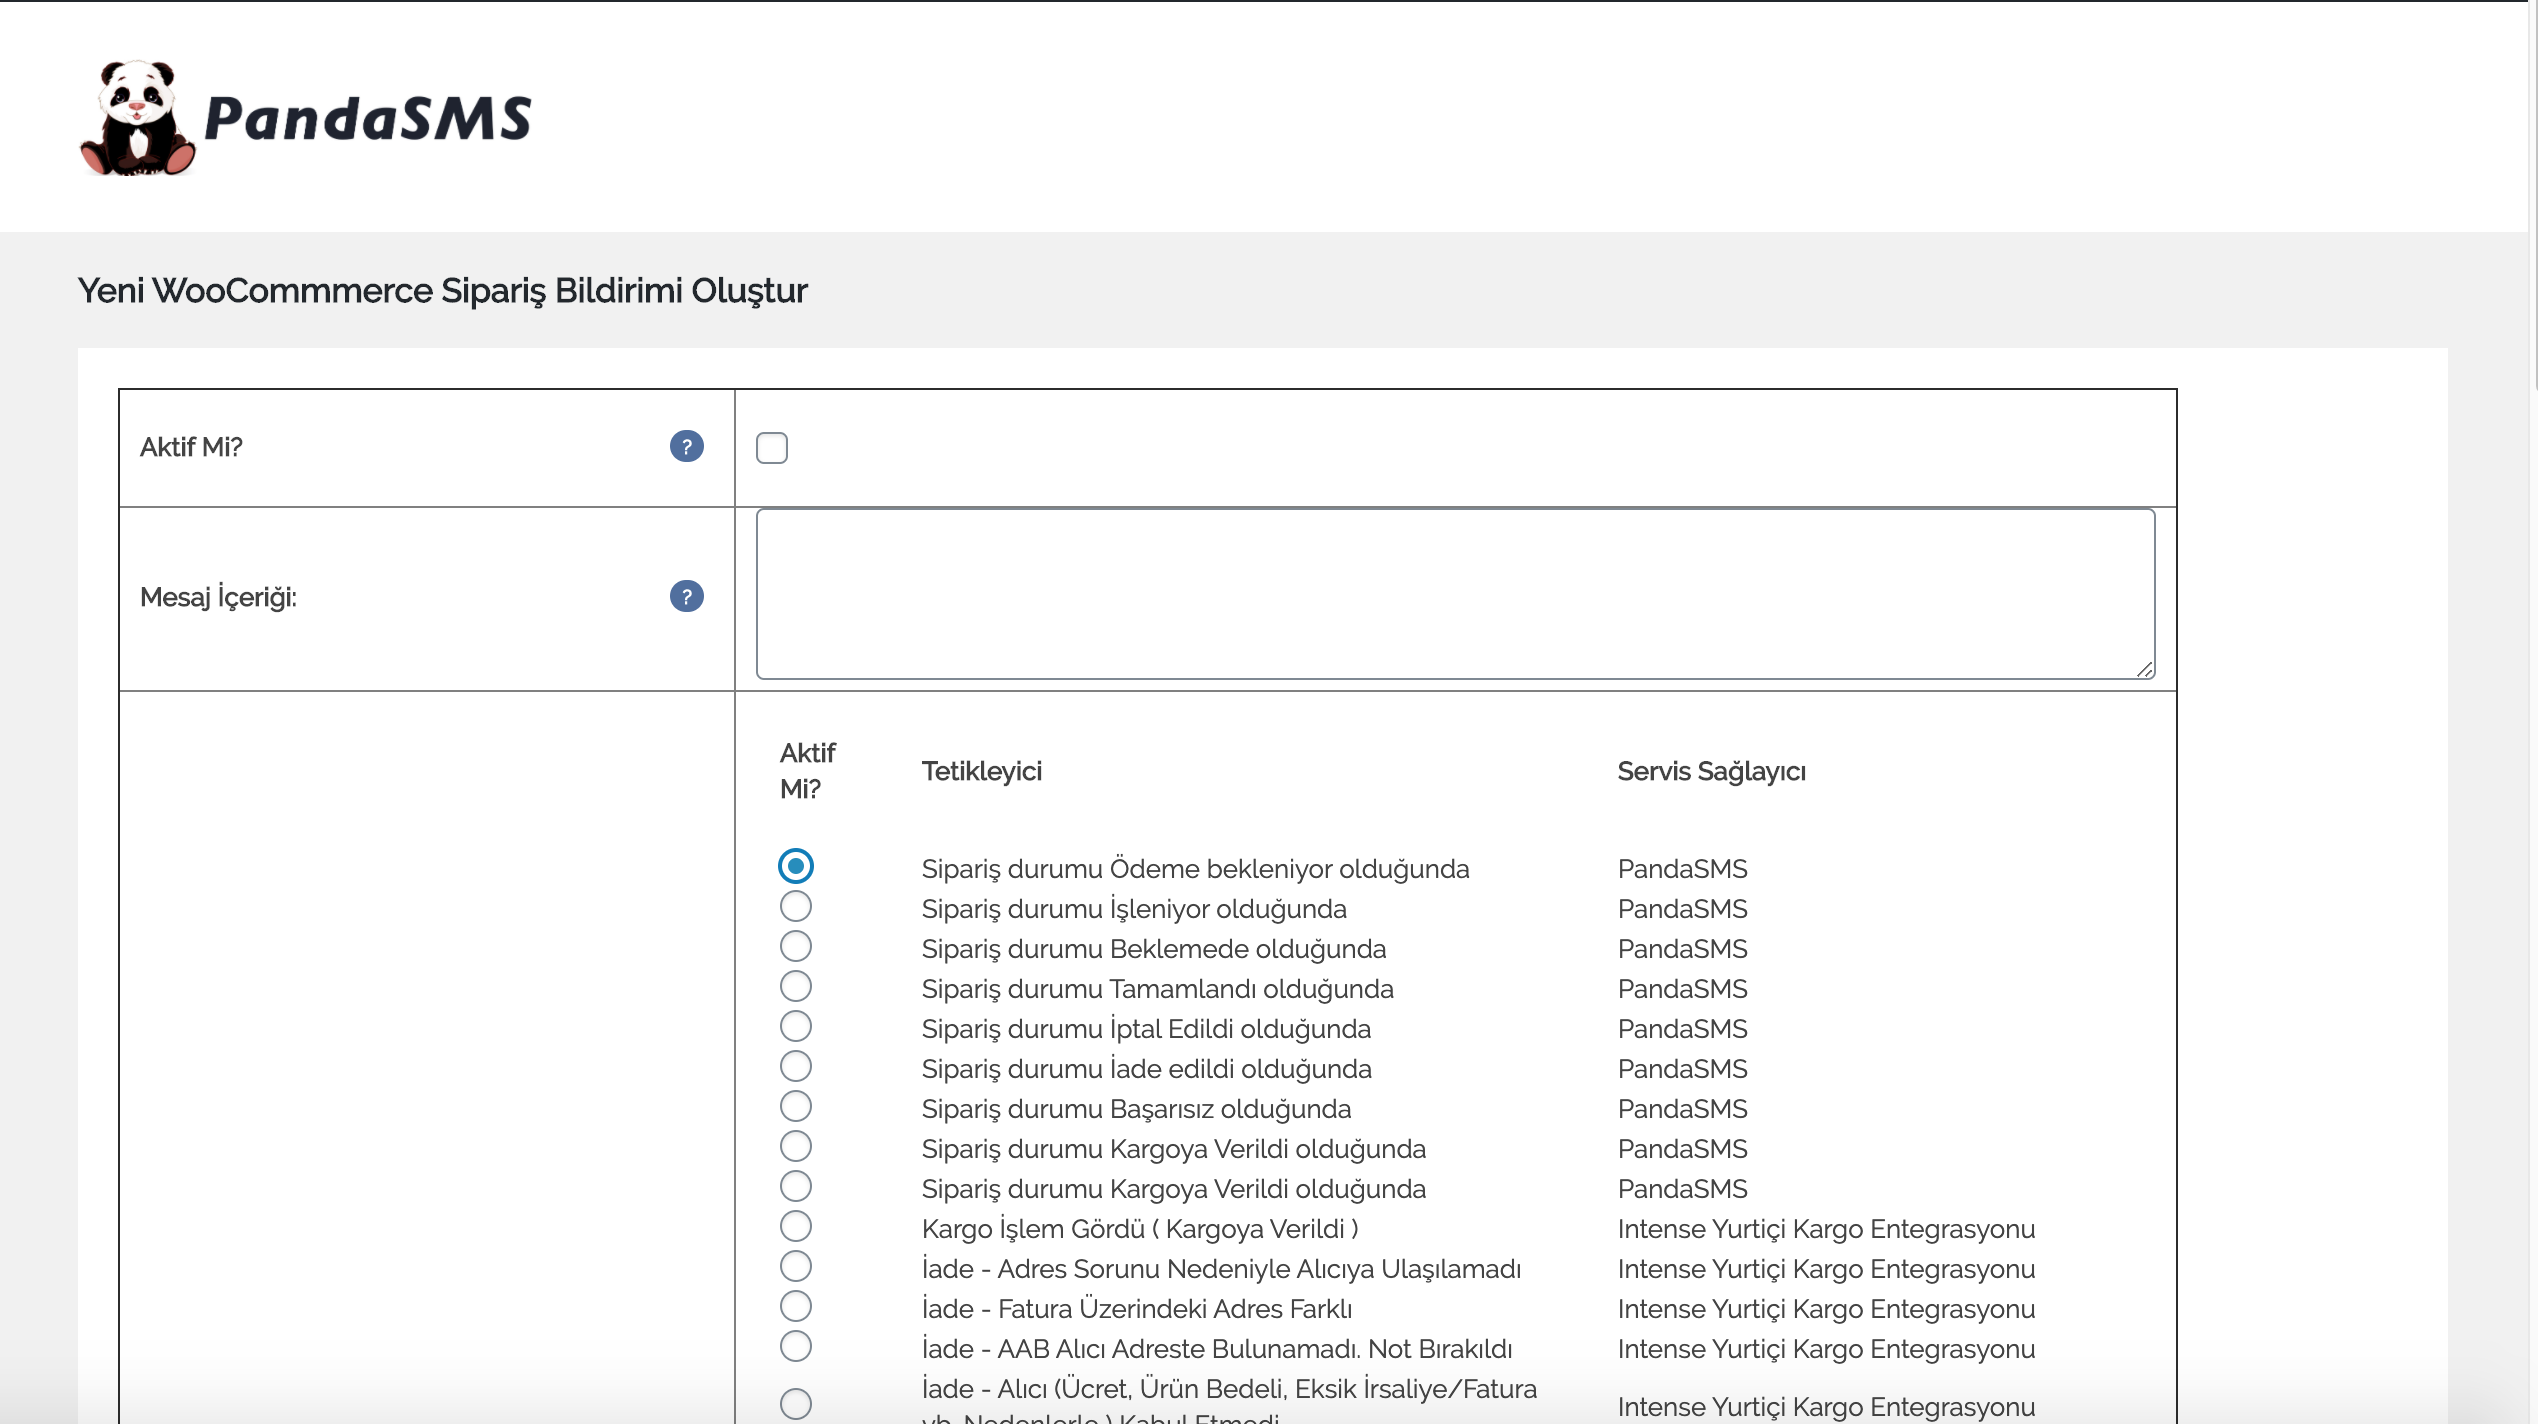Click the PandaSMS panda logo
This screenshot has width=2538, height=1424.
306,118
